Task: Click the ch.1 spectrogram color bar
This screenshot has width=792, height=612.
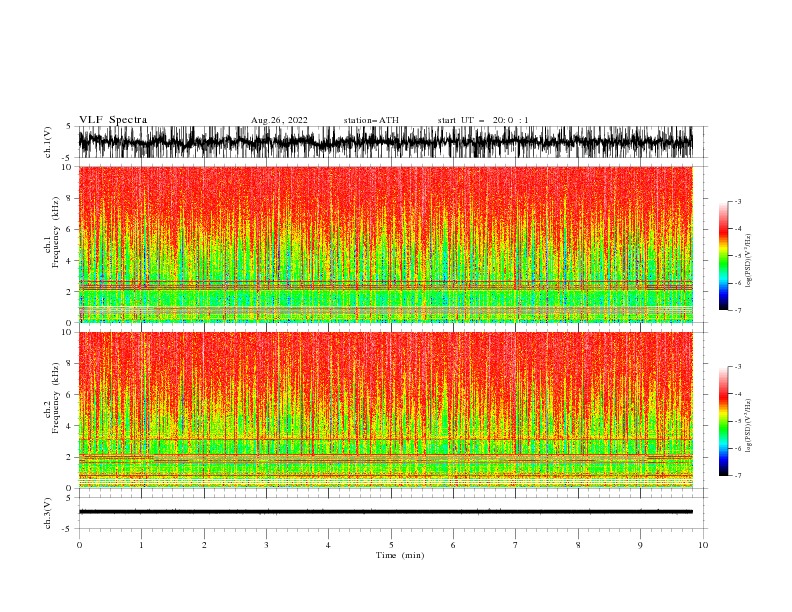Action: click(723, 256)
